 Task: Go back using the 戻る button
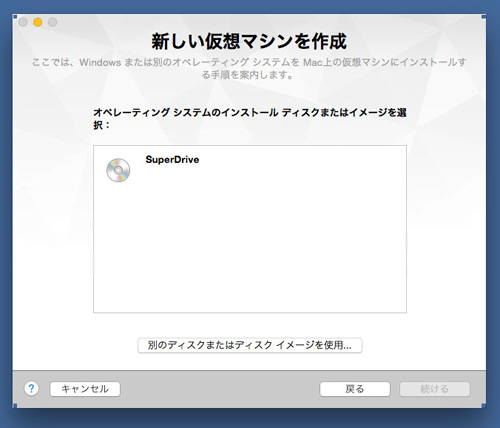pyautogui.click(x=355, y=389)
